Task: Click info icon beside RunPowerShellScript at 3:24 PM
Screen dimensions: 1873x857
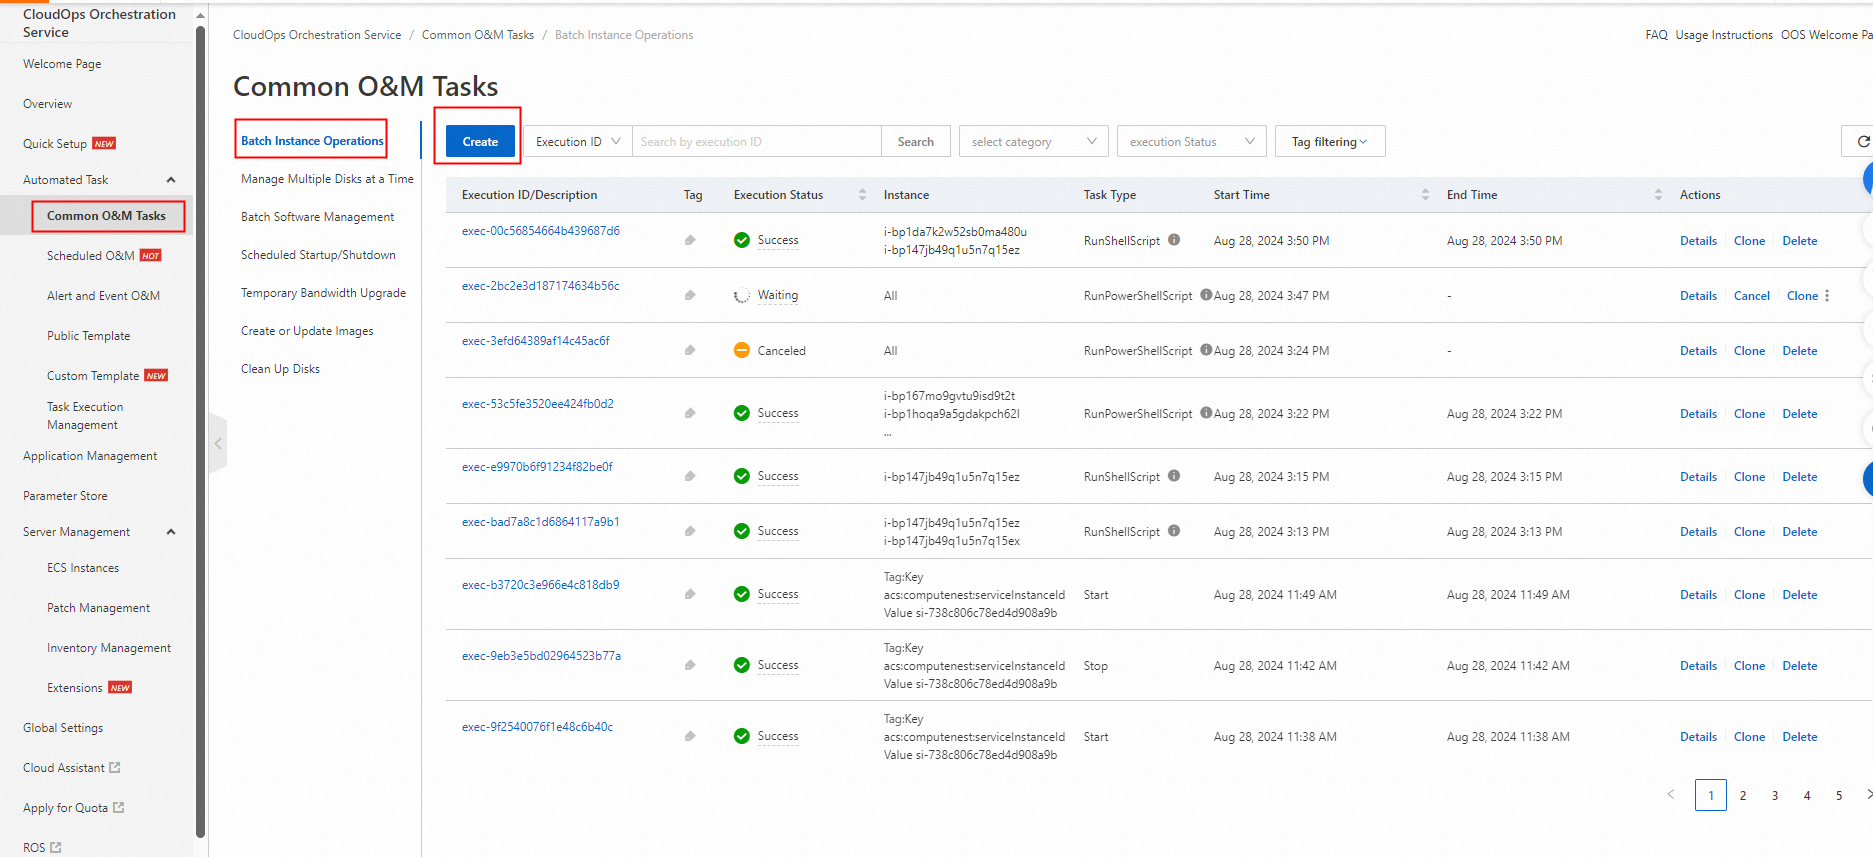Action: coord(1206,350)
